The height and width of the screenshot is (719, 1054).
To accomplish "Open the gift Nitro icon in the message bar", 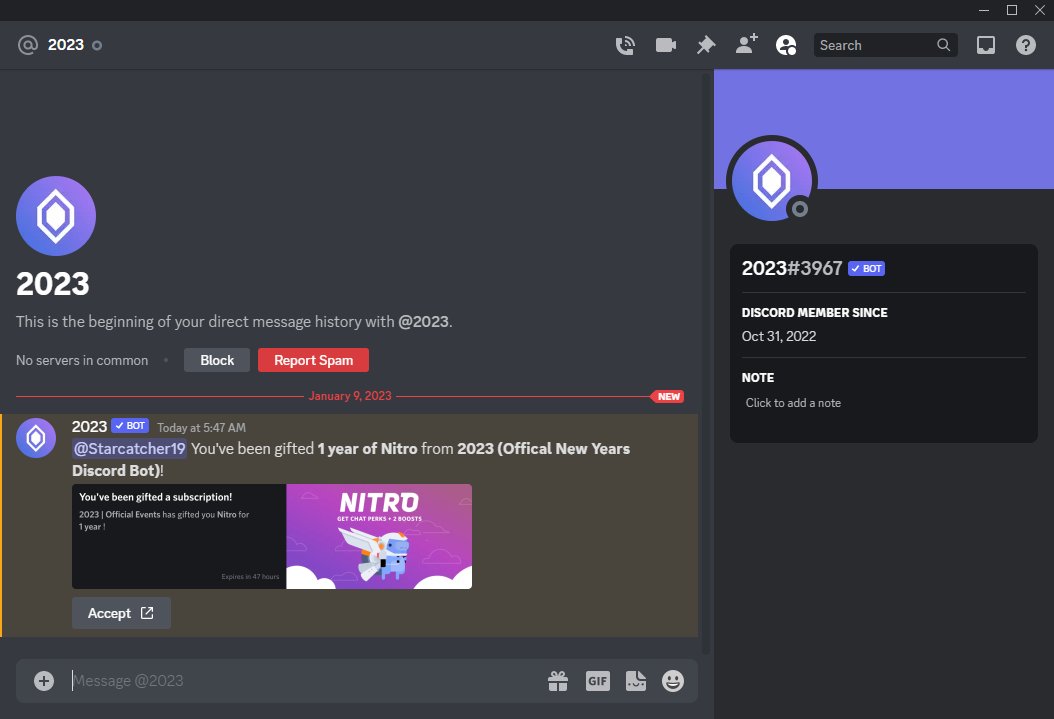I will (x=558, y=681).
